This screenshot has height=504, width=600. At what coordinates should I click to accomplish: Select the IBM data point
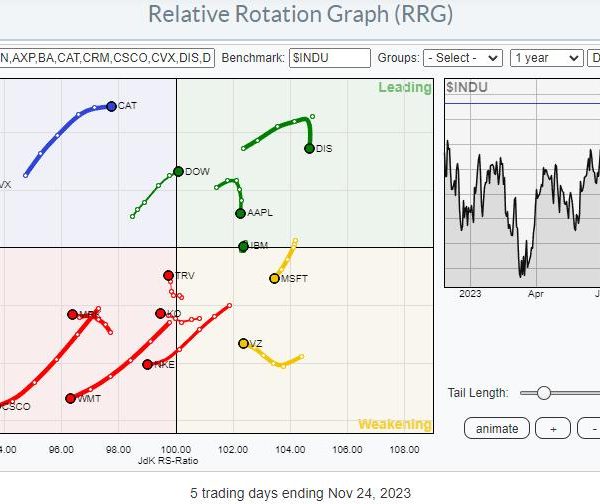(x=243, y=247)
